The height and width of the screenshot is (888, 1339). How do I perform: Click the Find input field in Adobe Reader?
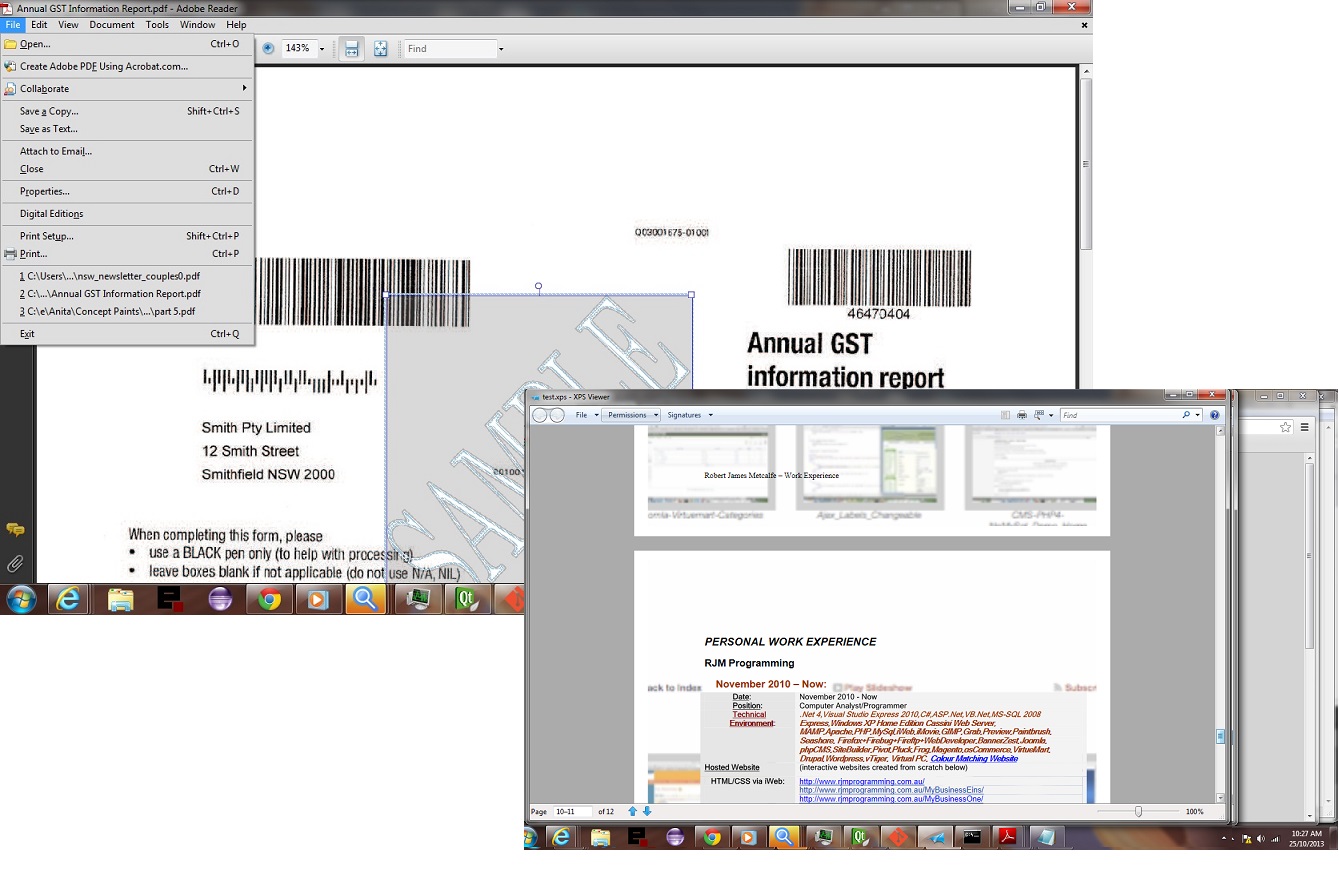(450, 49)
